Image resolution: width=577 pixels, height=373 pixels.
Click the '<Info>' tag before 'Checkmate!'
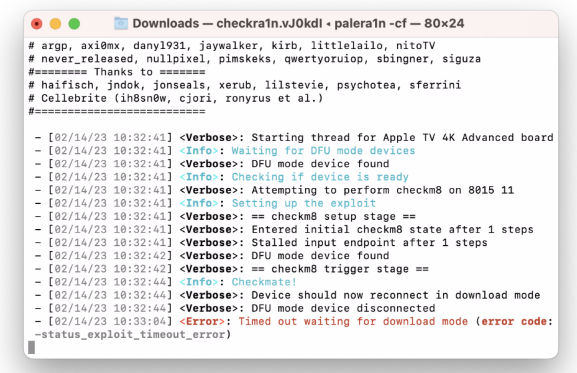tap(199, 282)
